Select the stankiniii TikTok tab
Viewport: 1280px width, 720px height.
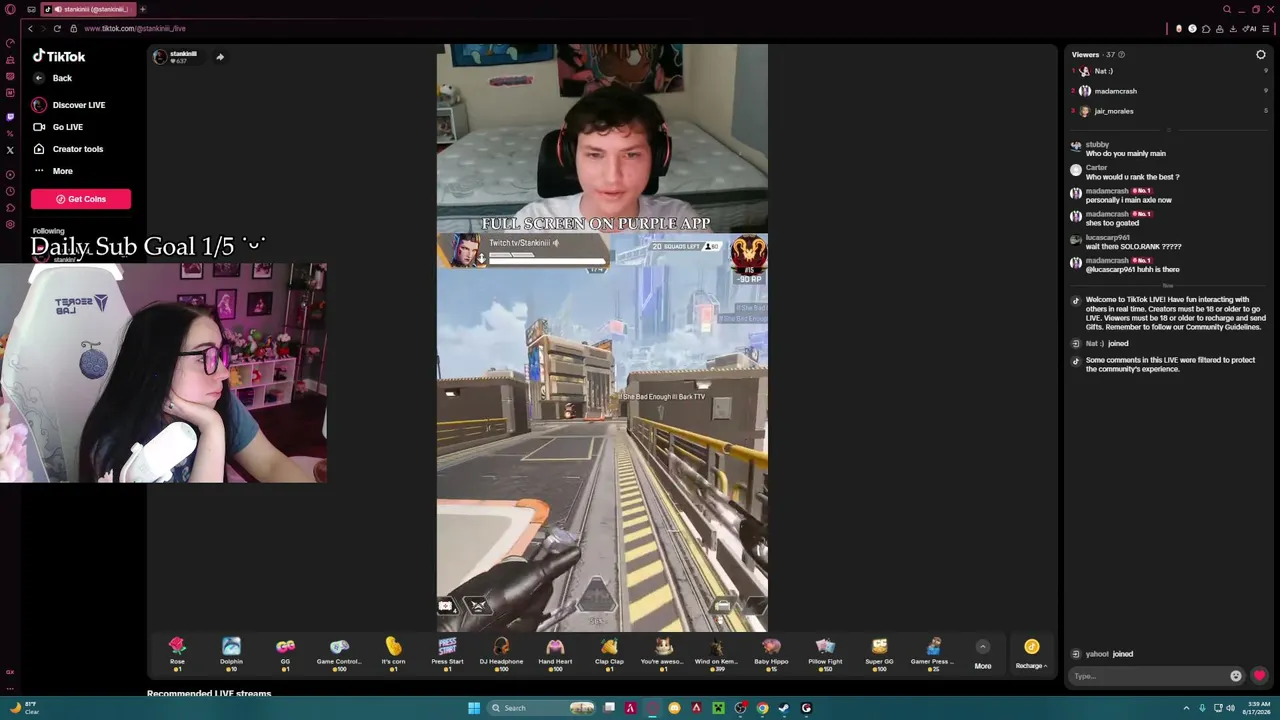click(88, 9)
